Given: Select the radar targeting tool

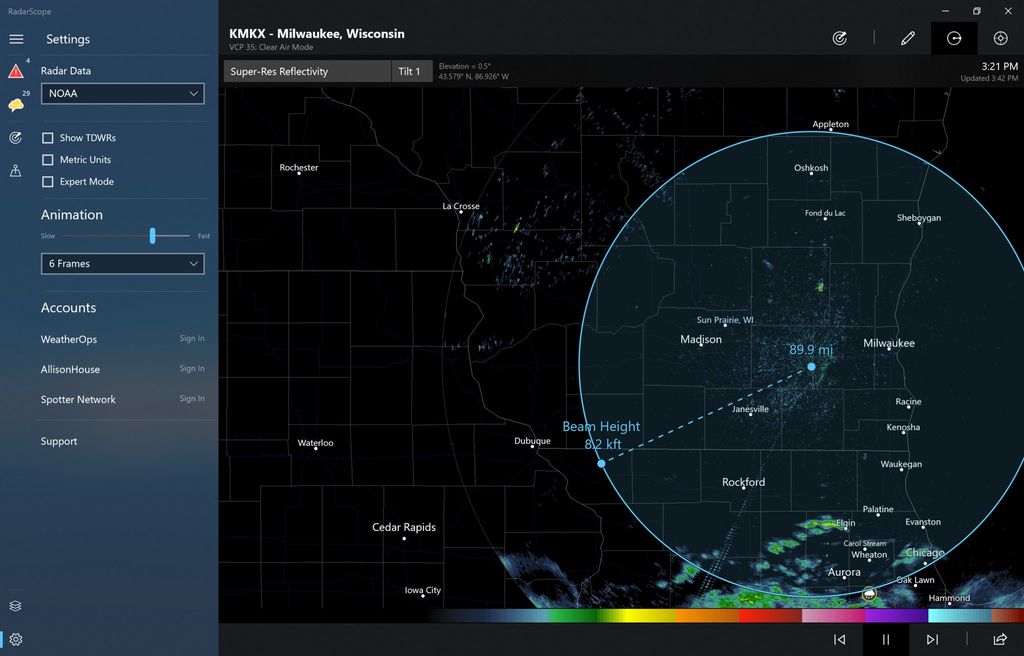Looking at the screenshot, I should [x=840, y=37].
